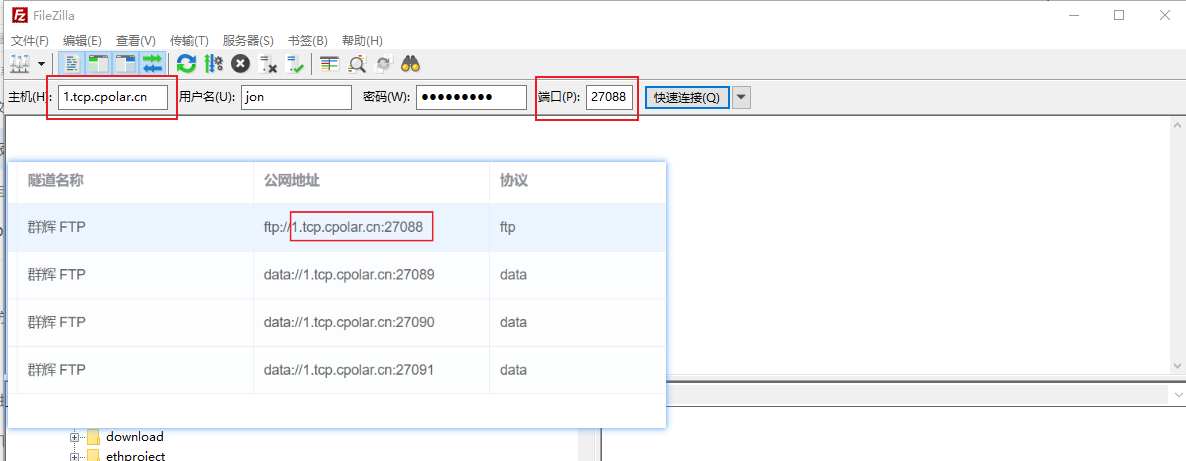
Task: Click the message log scroll-down arrow
Action: click(x=1177, y=365)
